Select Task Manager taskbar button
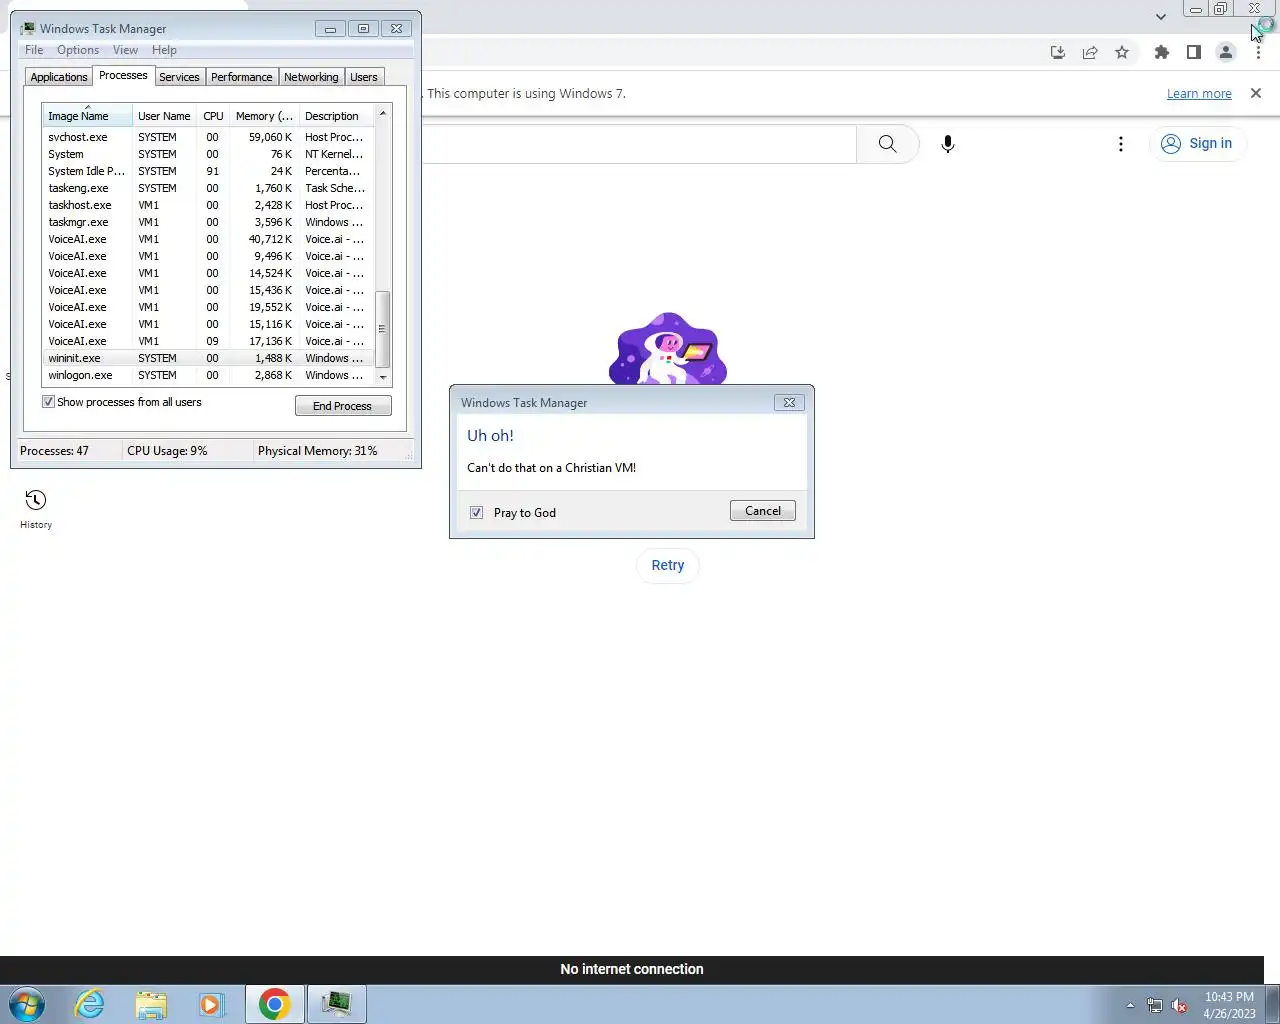 point(337,1004)
